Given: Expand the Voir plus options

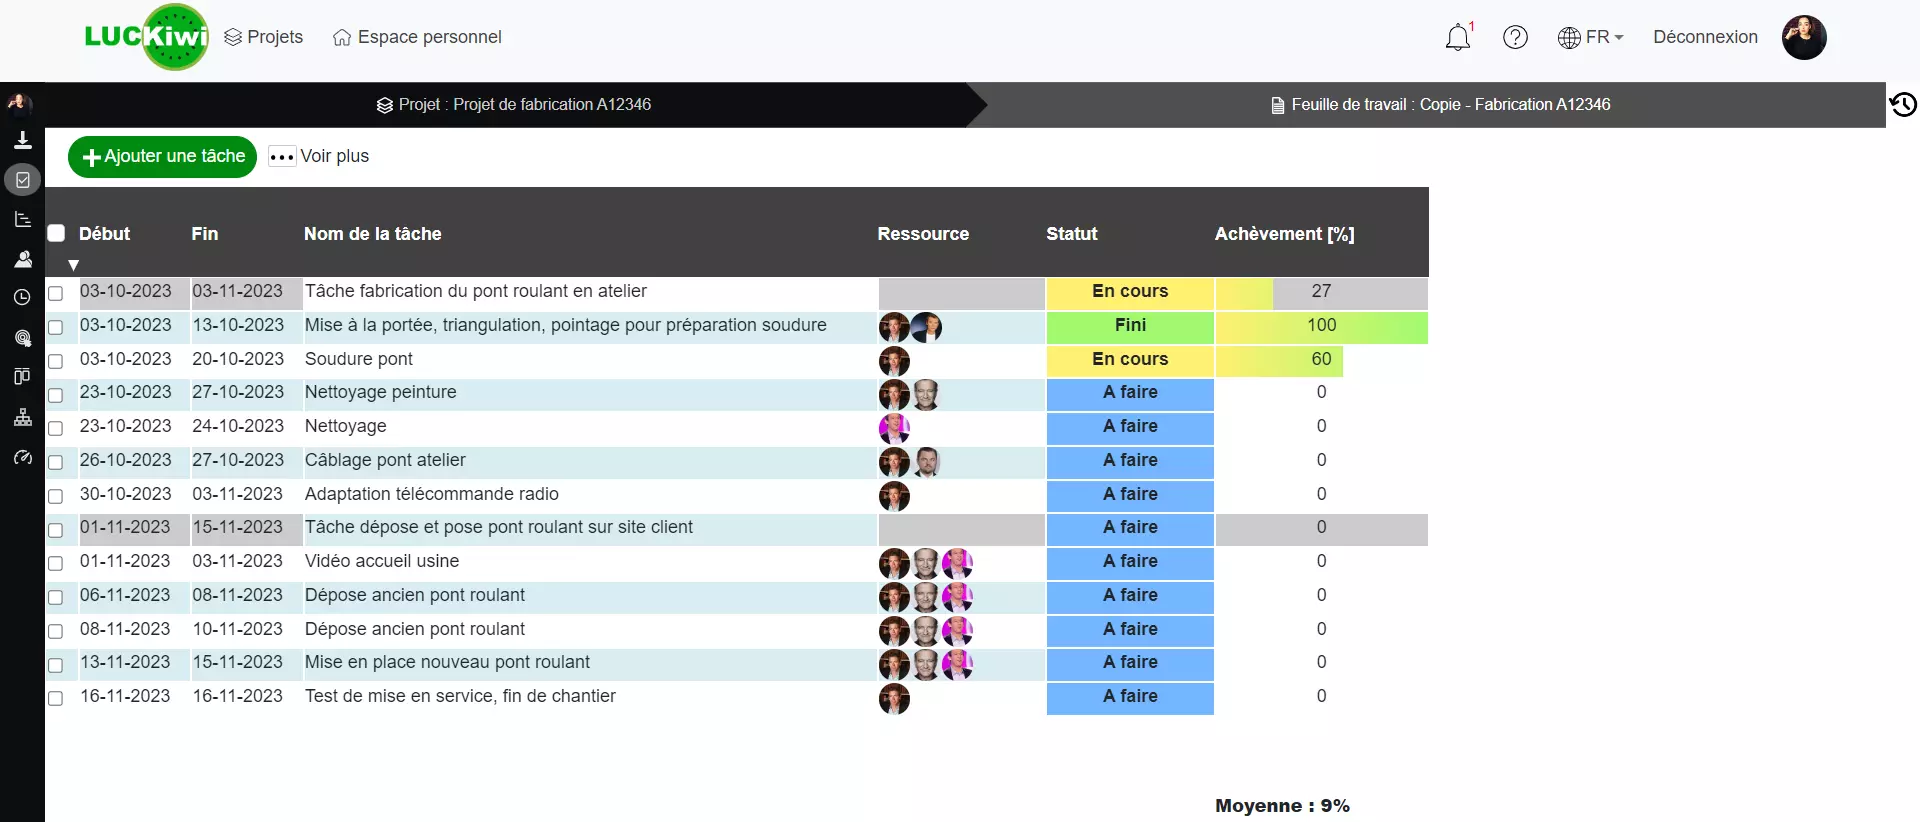Looking at the screenshot, I should [x=319, y=156].
